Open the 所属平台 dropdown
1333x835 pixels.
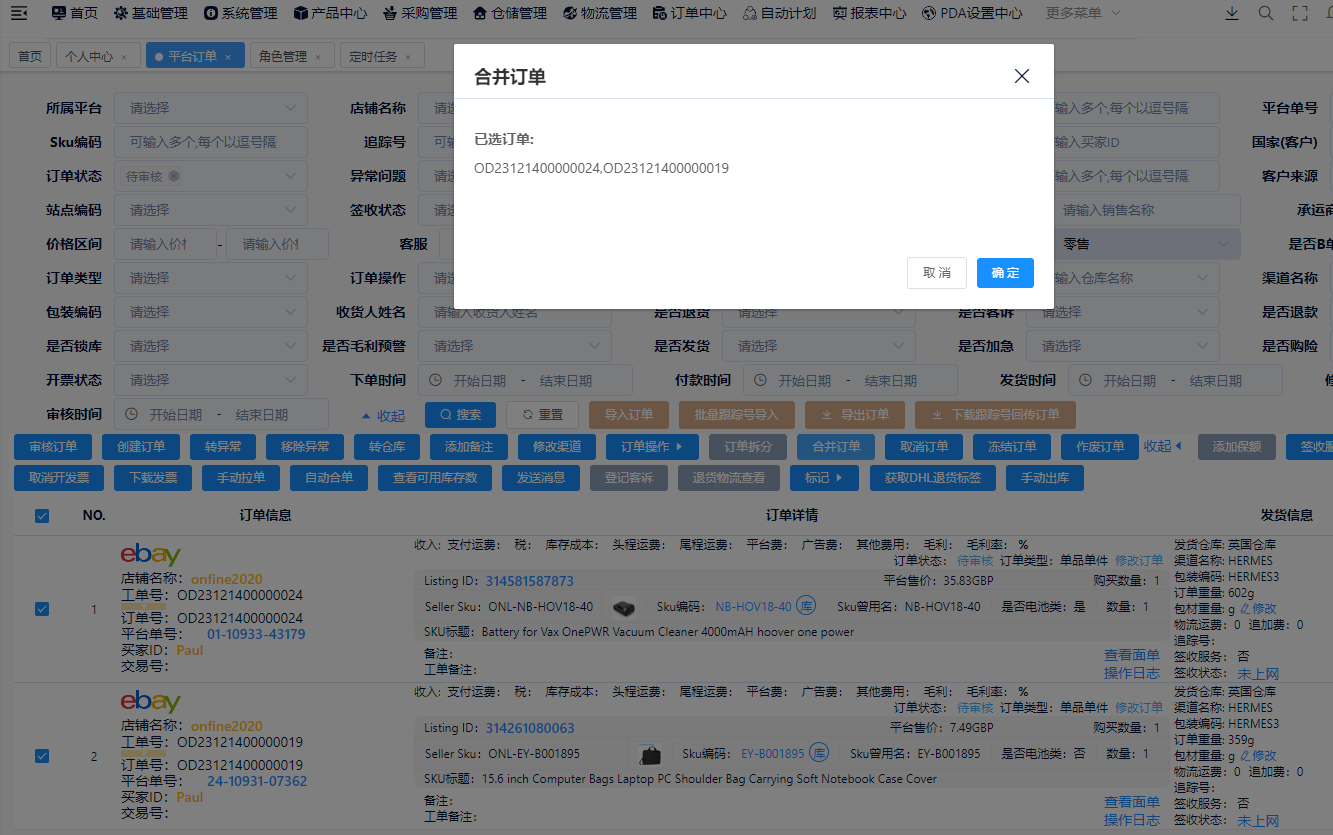pos(210,107)
